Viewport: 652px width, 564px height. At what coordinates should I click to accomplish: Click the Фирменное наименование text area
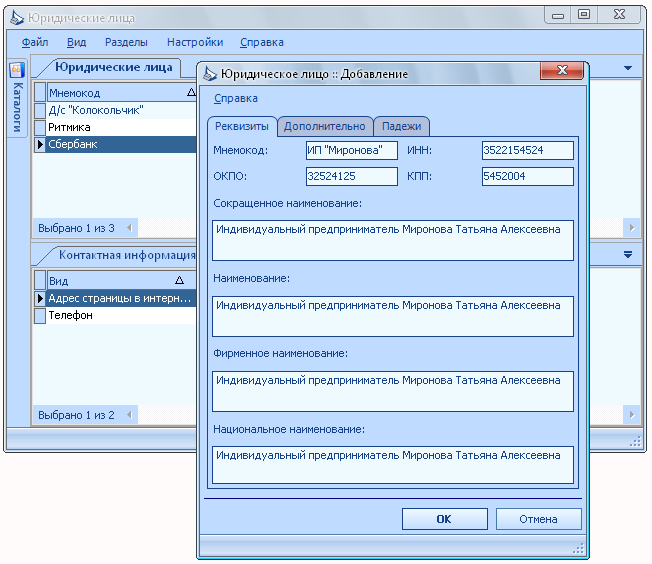click(x=393, y=391)
